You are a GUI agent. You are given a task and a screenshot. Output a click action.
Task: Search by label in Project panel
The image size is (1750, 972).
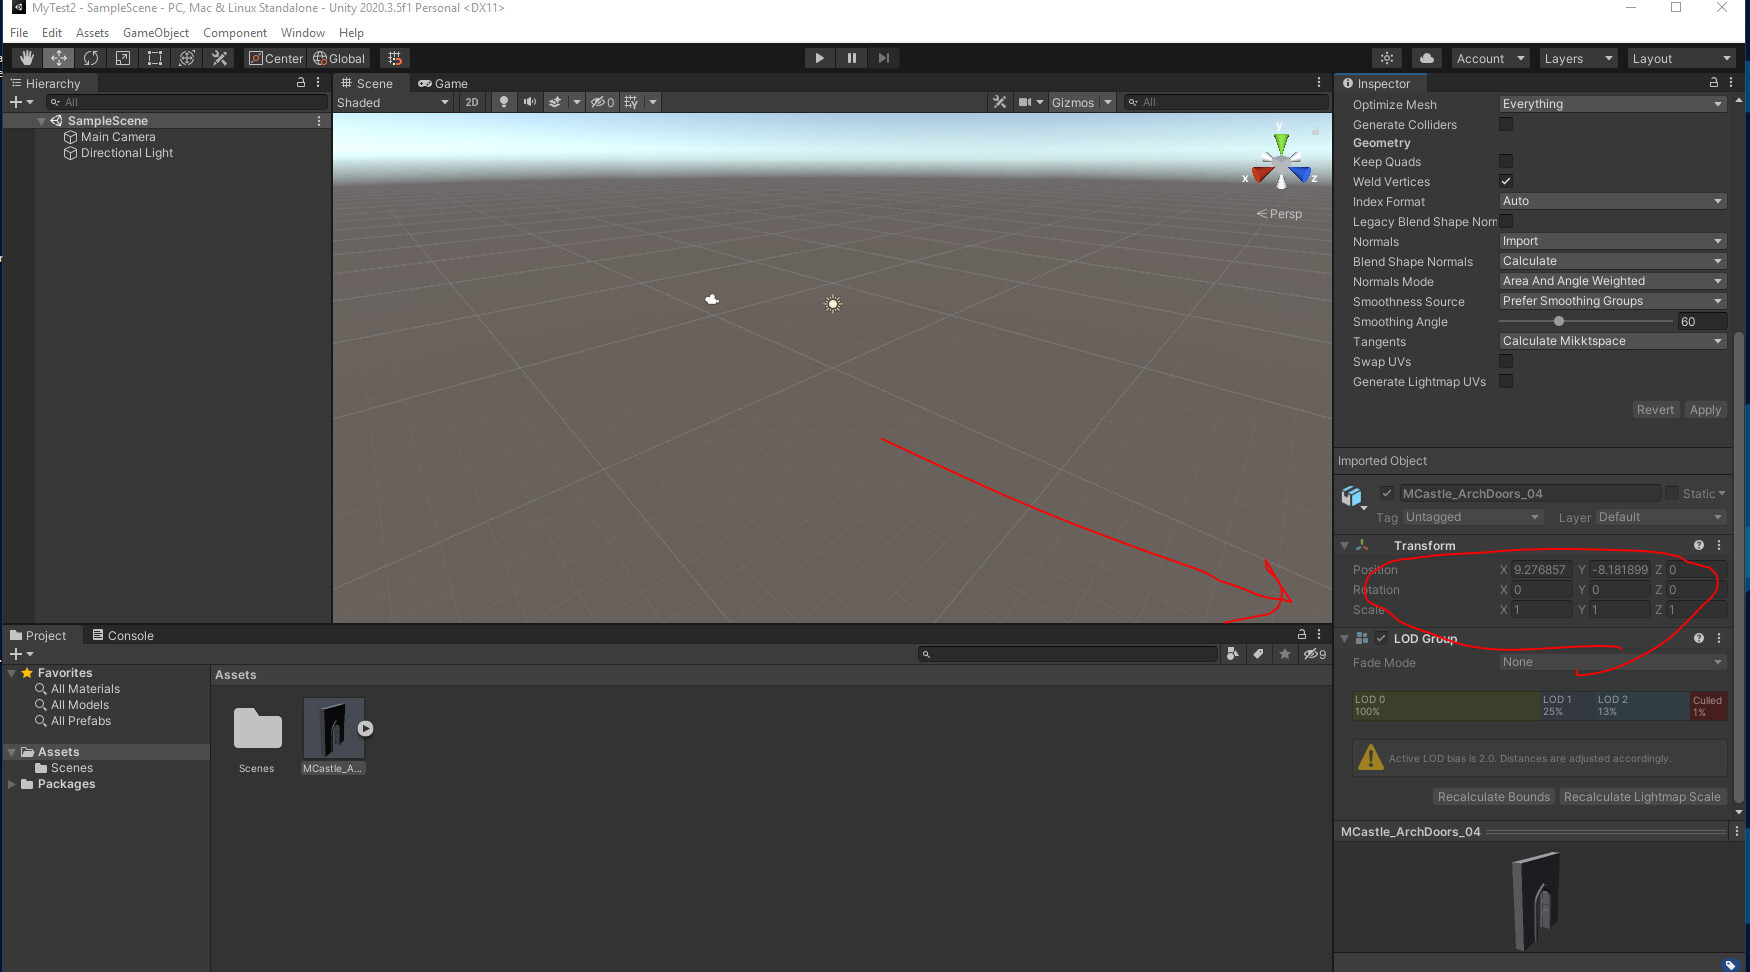[1259, 654]
